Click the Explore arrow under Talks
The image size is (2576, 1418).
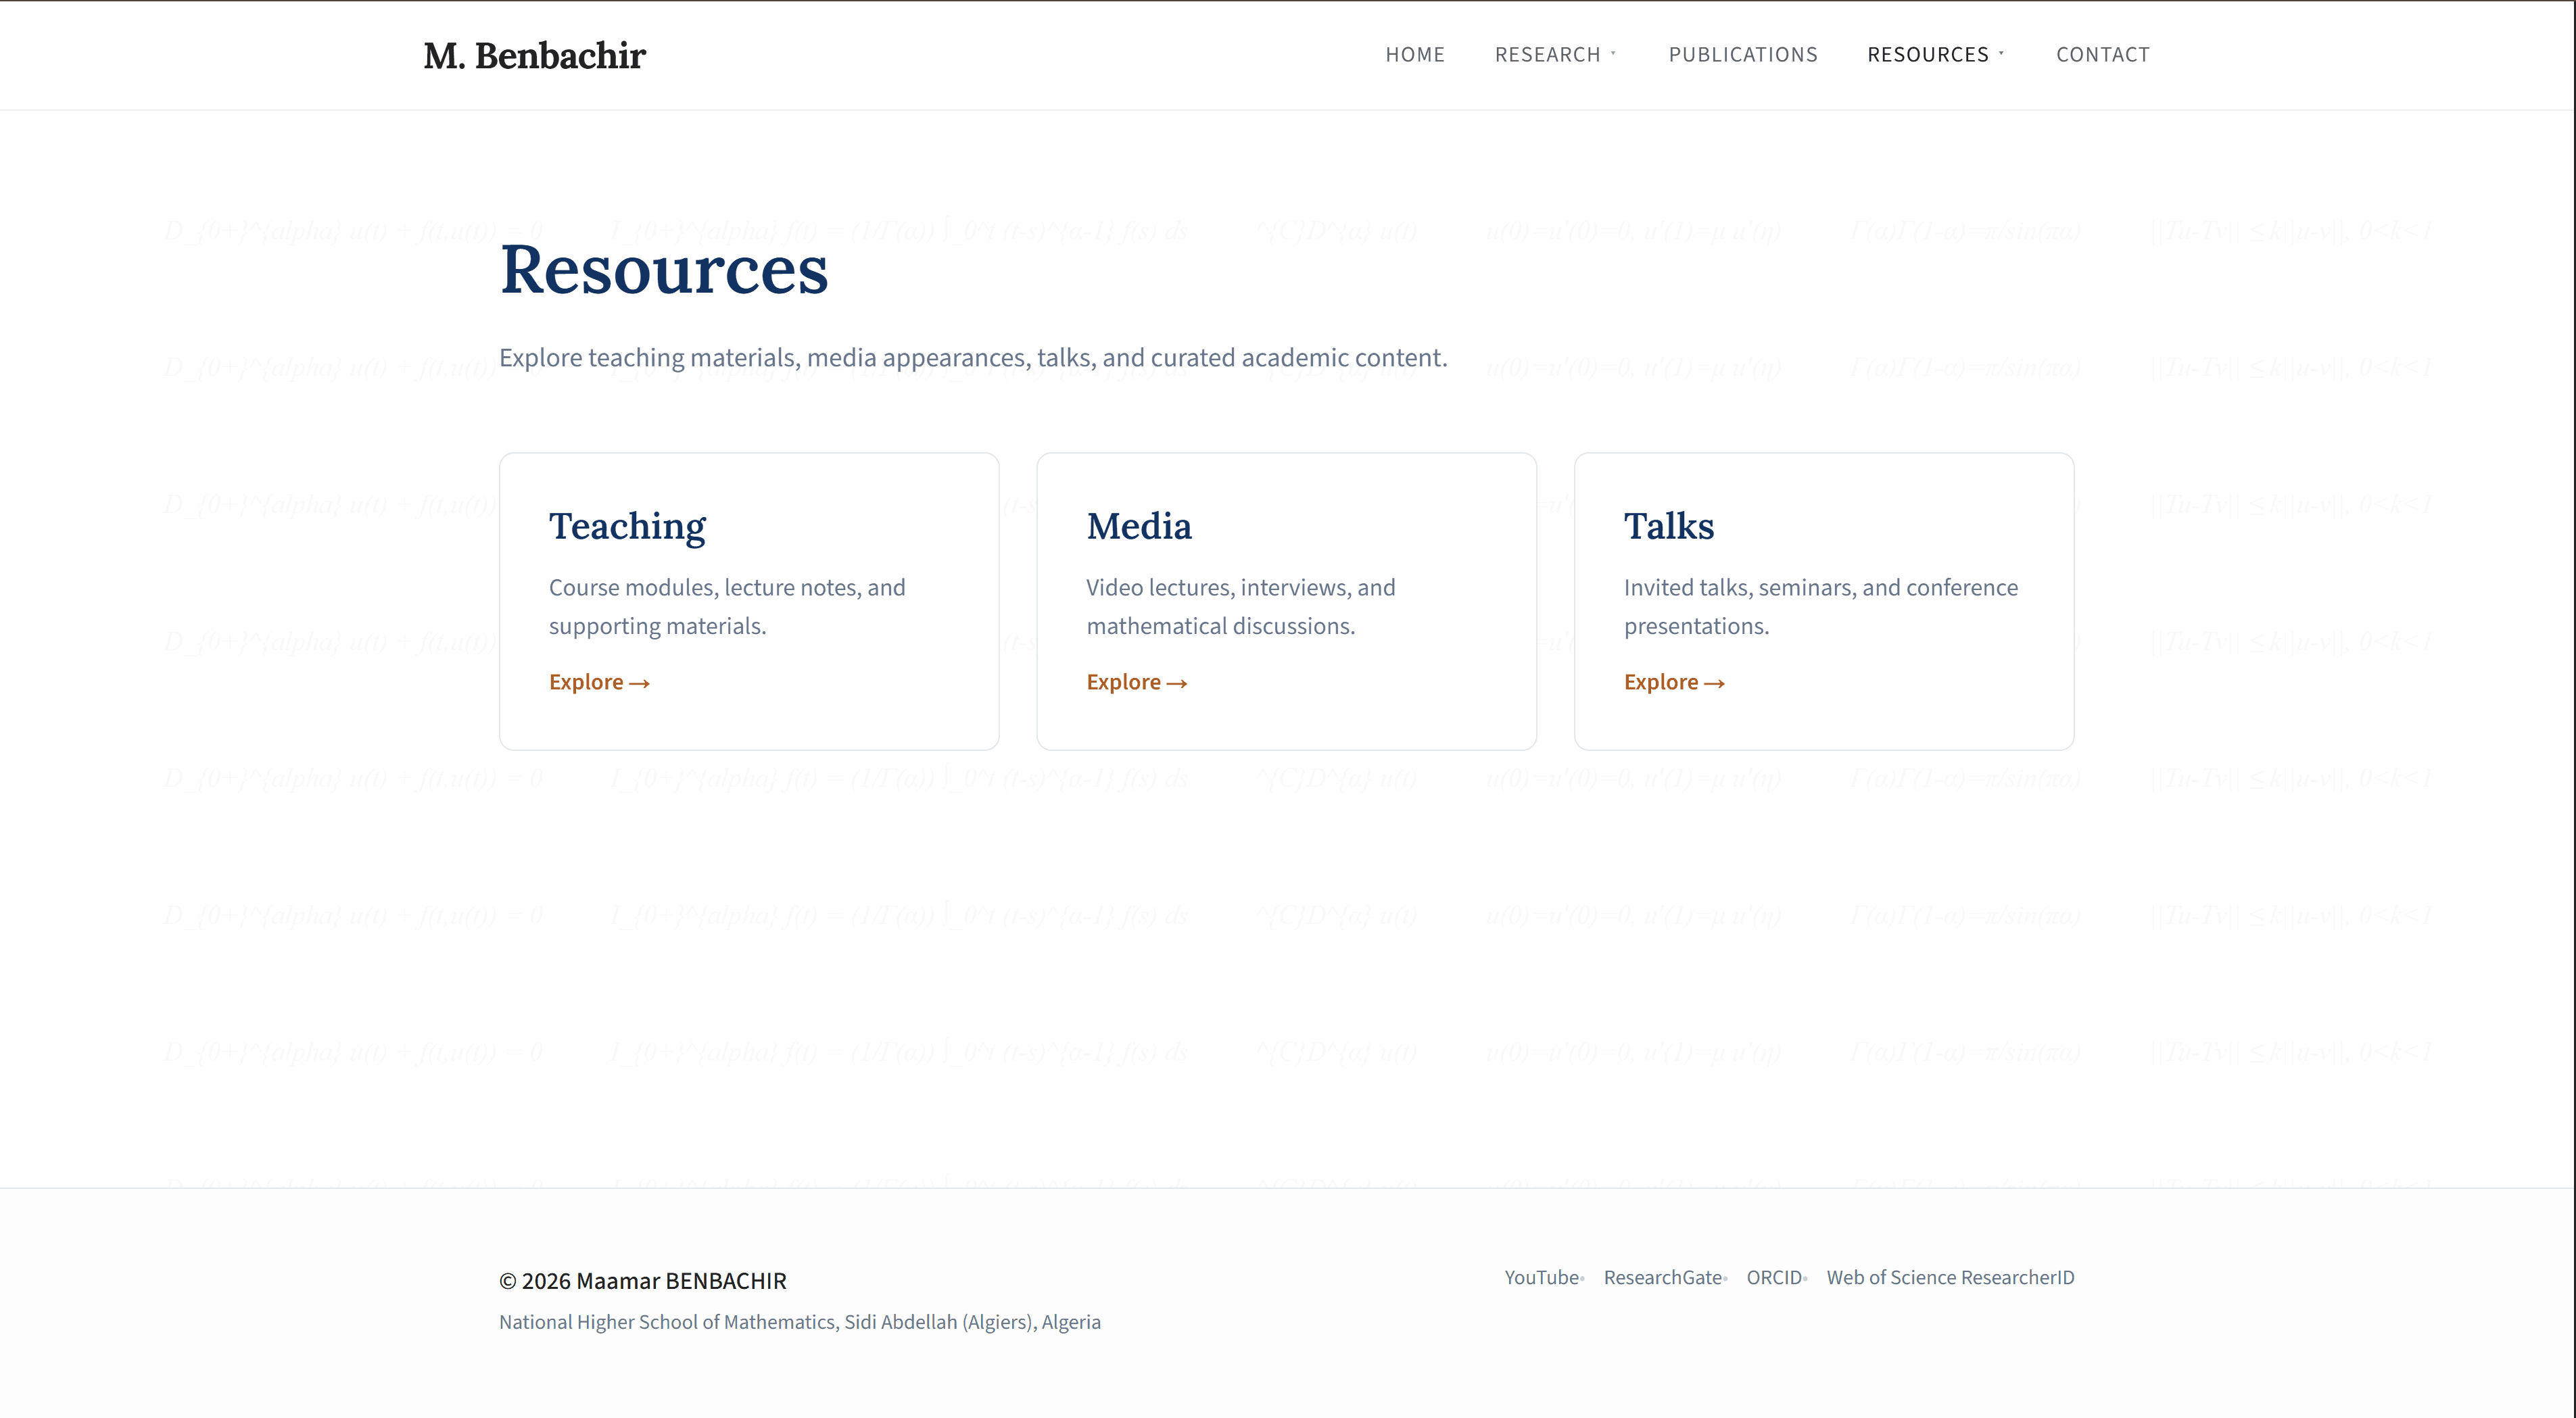(x=1674, y=681)
